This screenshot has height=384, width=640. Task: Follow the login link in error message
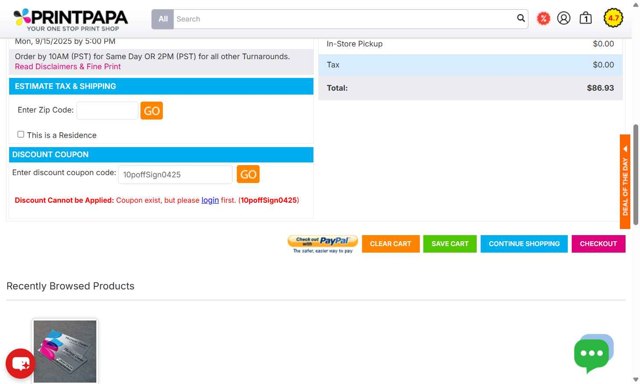pos(210,200)
